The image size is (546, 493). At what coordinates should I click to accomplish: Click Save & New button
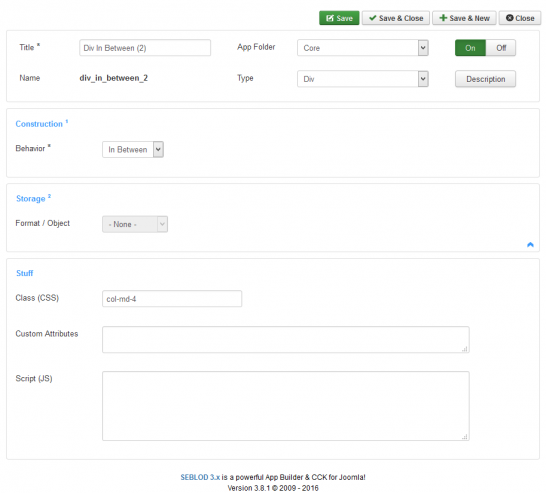click(464, 18)
